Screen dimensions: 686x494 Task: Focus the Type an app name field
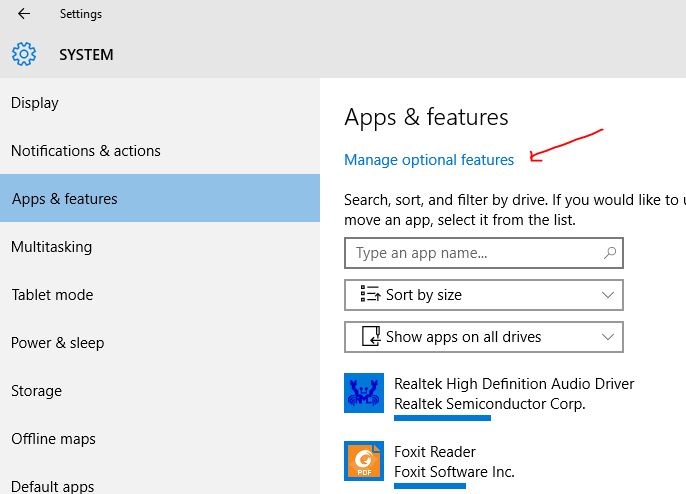(x=483, y=253)
